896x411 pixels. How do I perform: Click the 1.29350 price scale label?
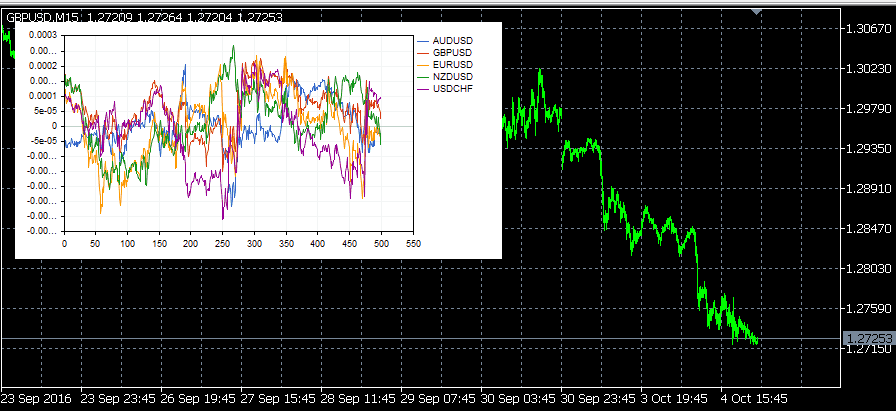868,149
